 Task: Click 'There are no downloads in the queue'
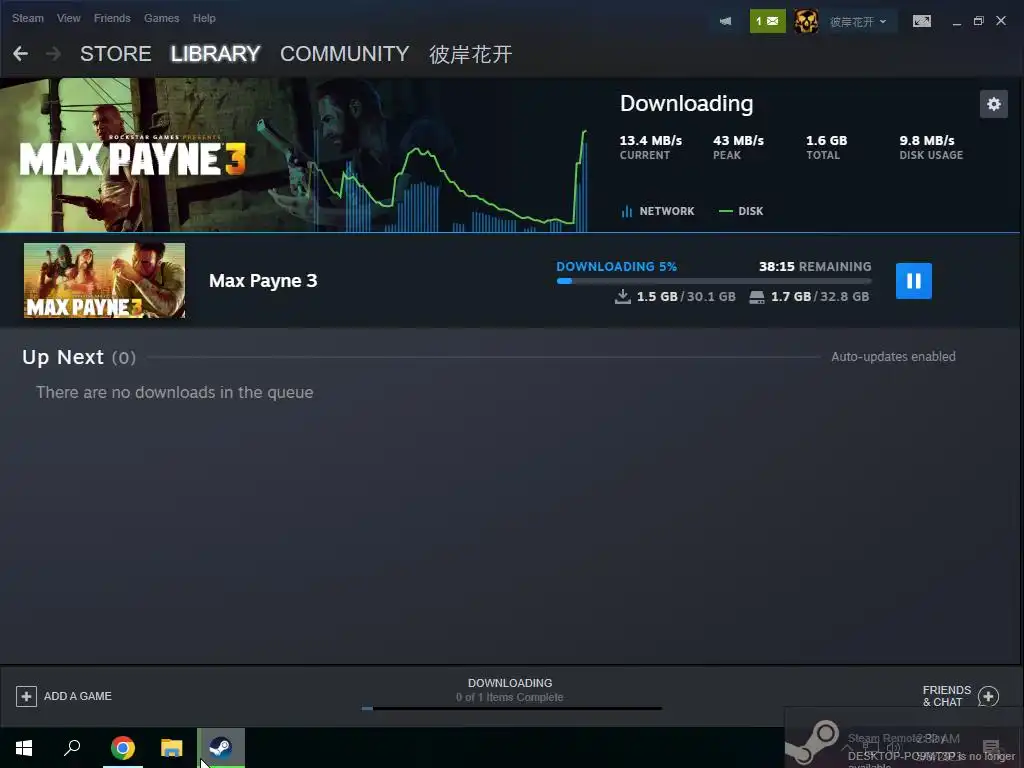(174, 392)
